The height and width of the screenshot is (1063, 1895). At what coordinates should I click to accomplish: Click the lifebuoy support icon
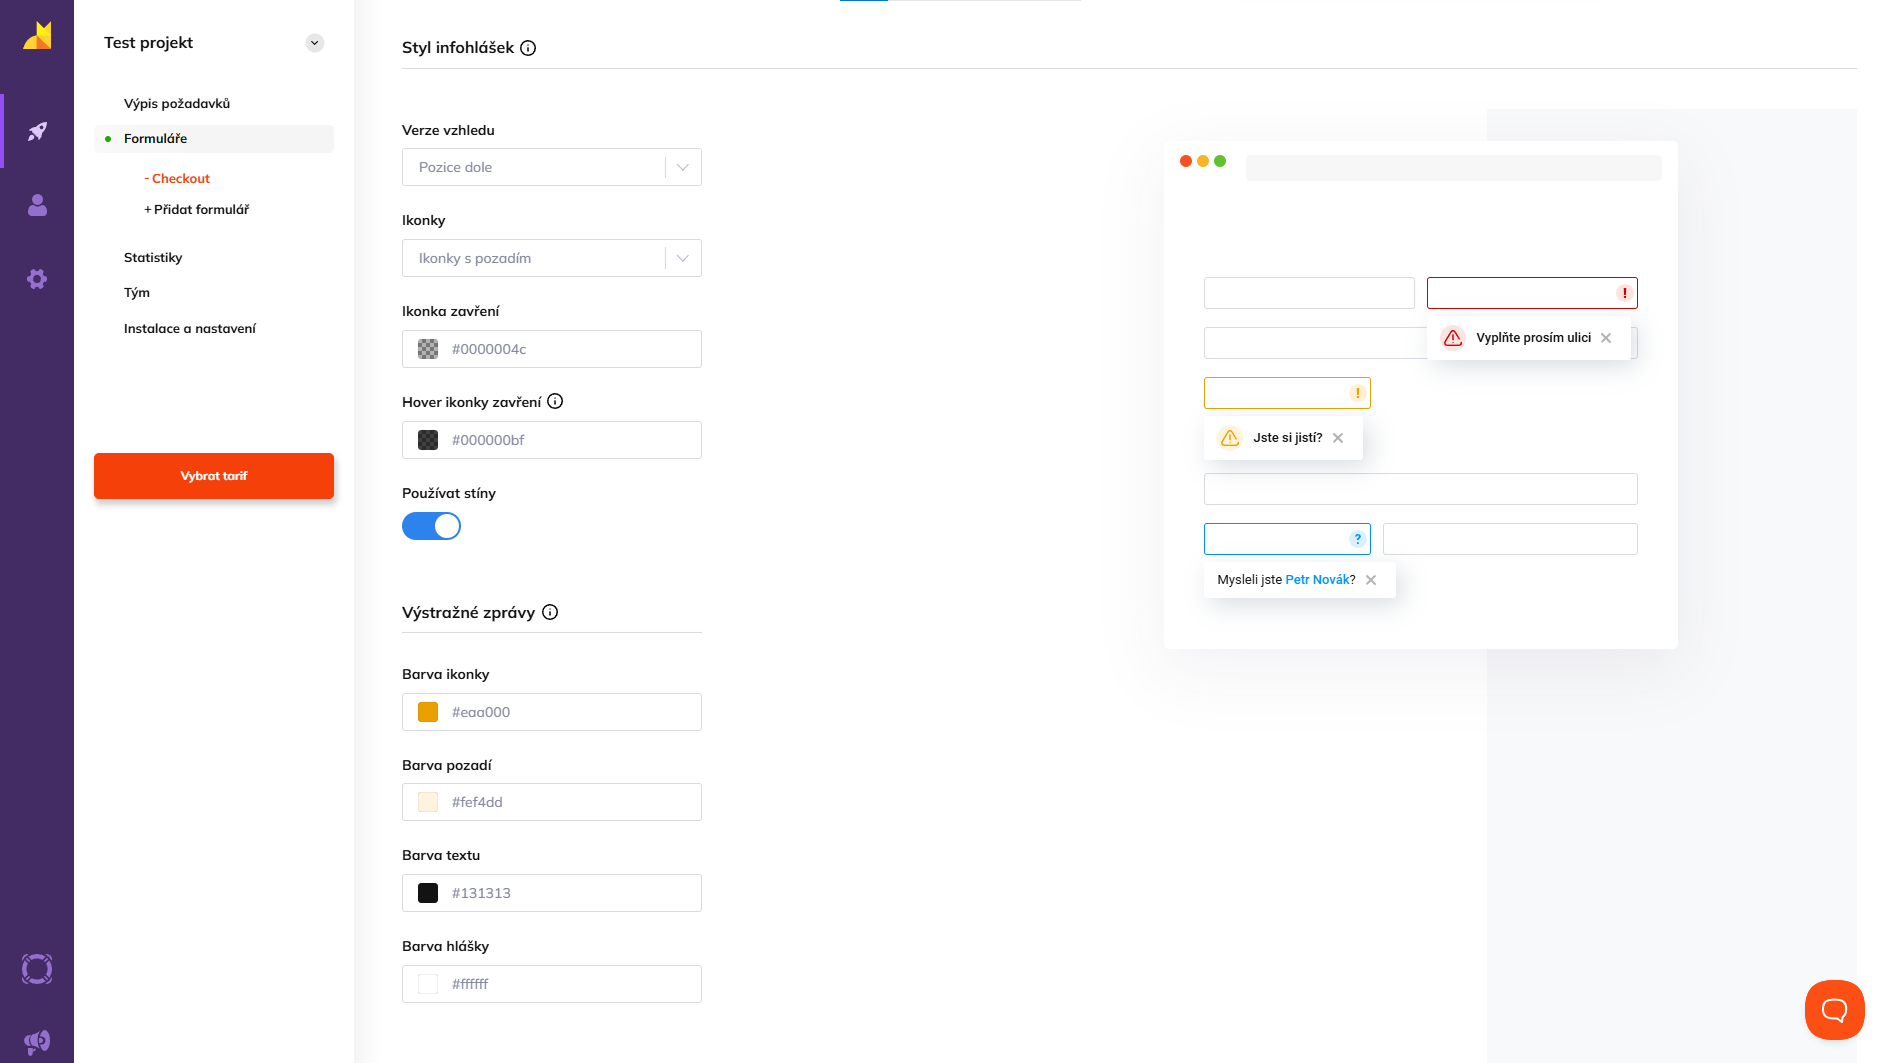point(37,969)
